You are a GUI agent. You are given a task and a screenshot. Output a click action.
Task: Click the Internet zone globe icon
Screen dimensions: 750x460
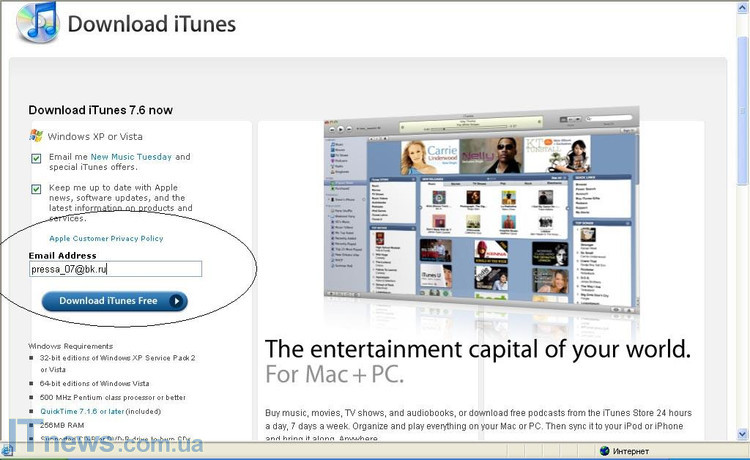(x=605, y=451)
